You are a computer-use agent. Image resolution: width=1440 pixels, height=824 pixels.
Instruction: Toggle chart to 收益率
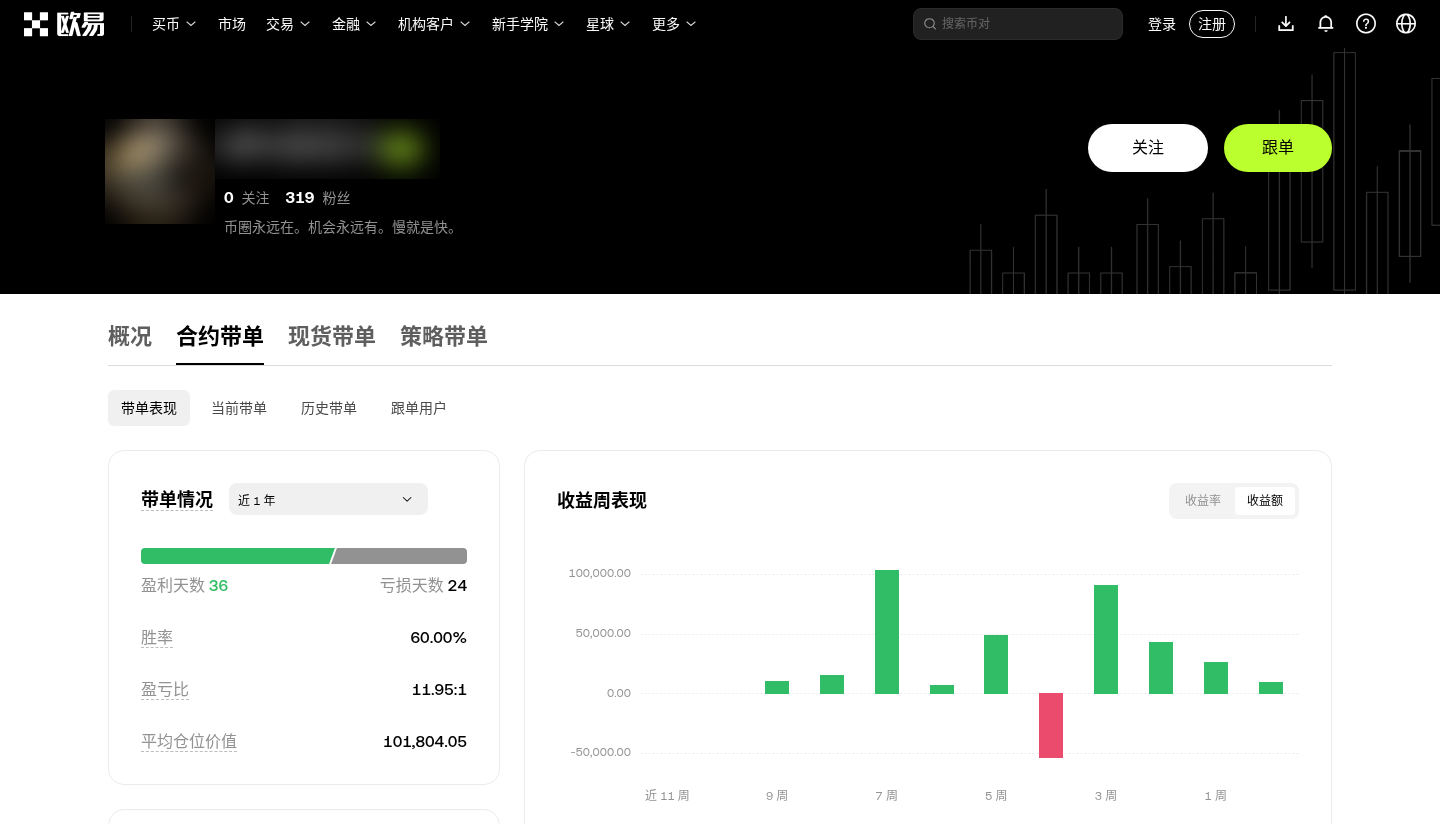tap(1203, 500)
